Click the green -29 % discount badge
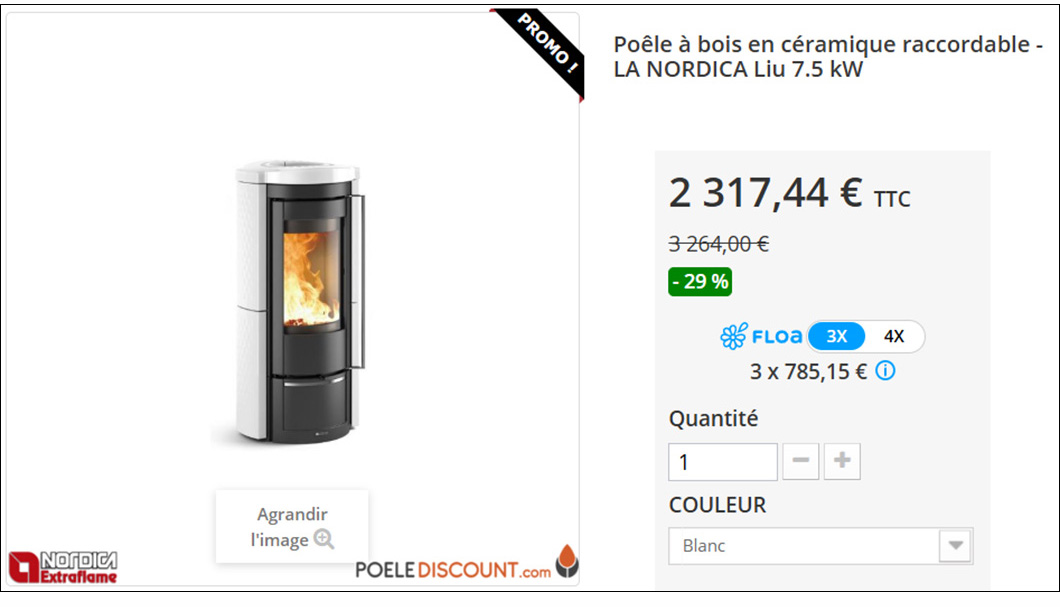This screenshot has width=1060, height=607. click(700, 282)
